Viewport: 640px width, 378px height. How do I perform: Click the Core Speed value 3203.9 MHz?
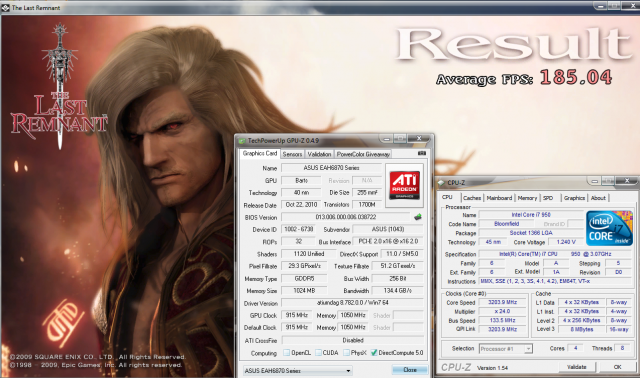(x=502, y=302)
